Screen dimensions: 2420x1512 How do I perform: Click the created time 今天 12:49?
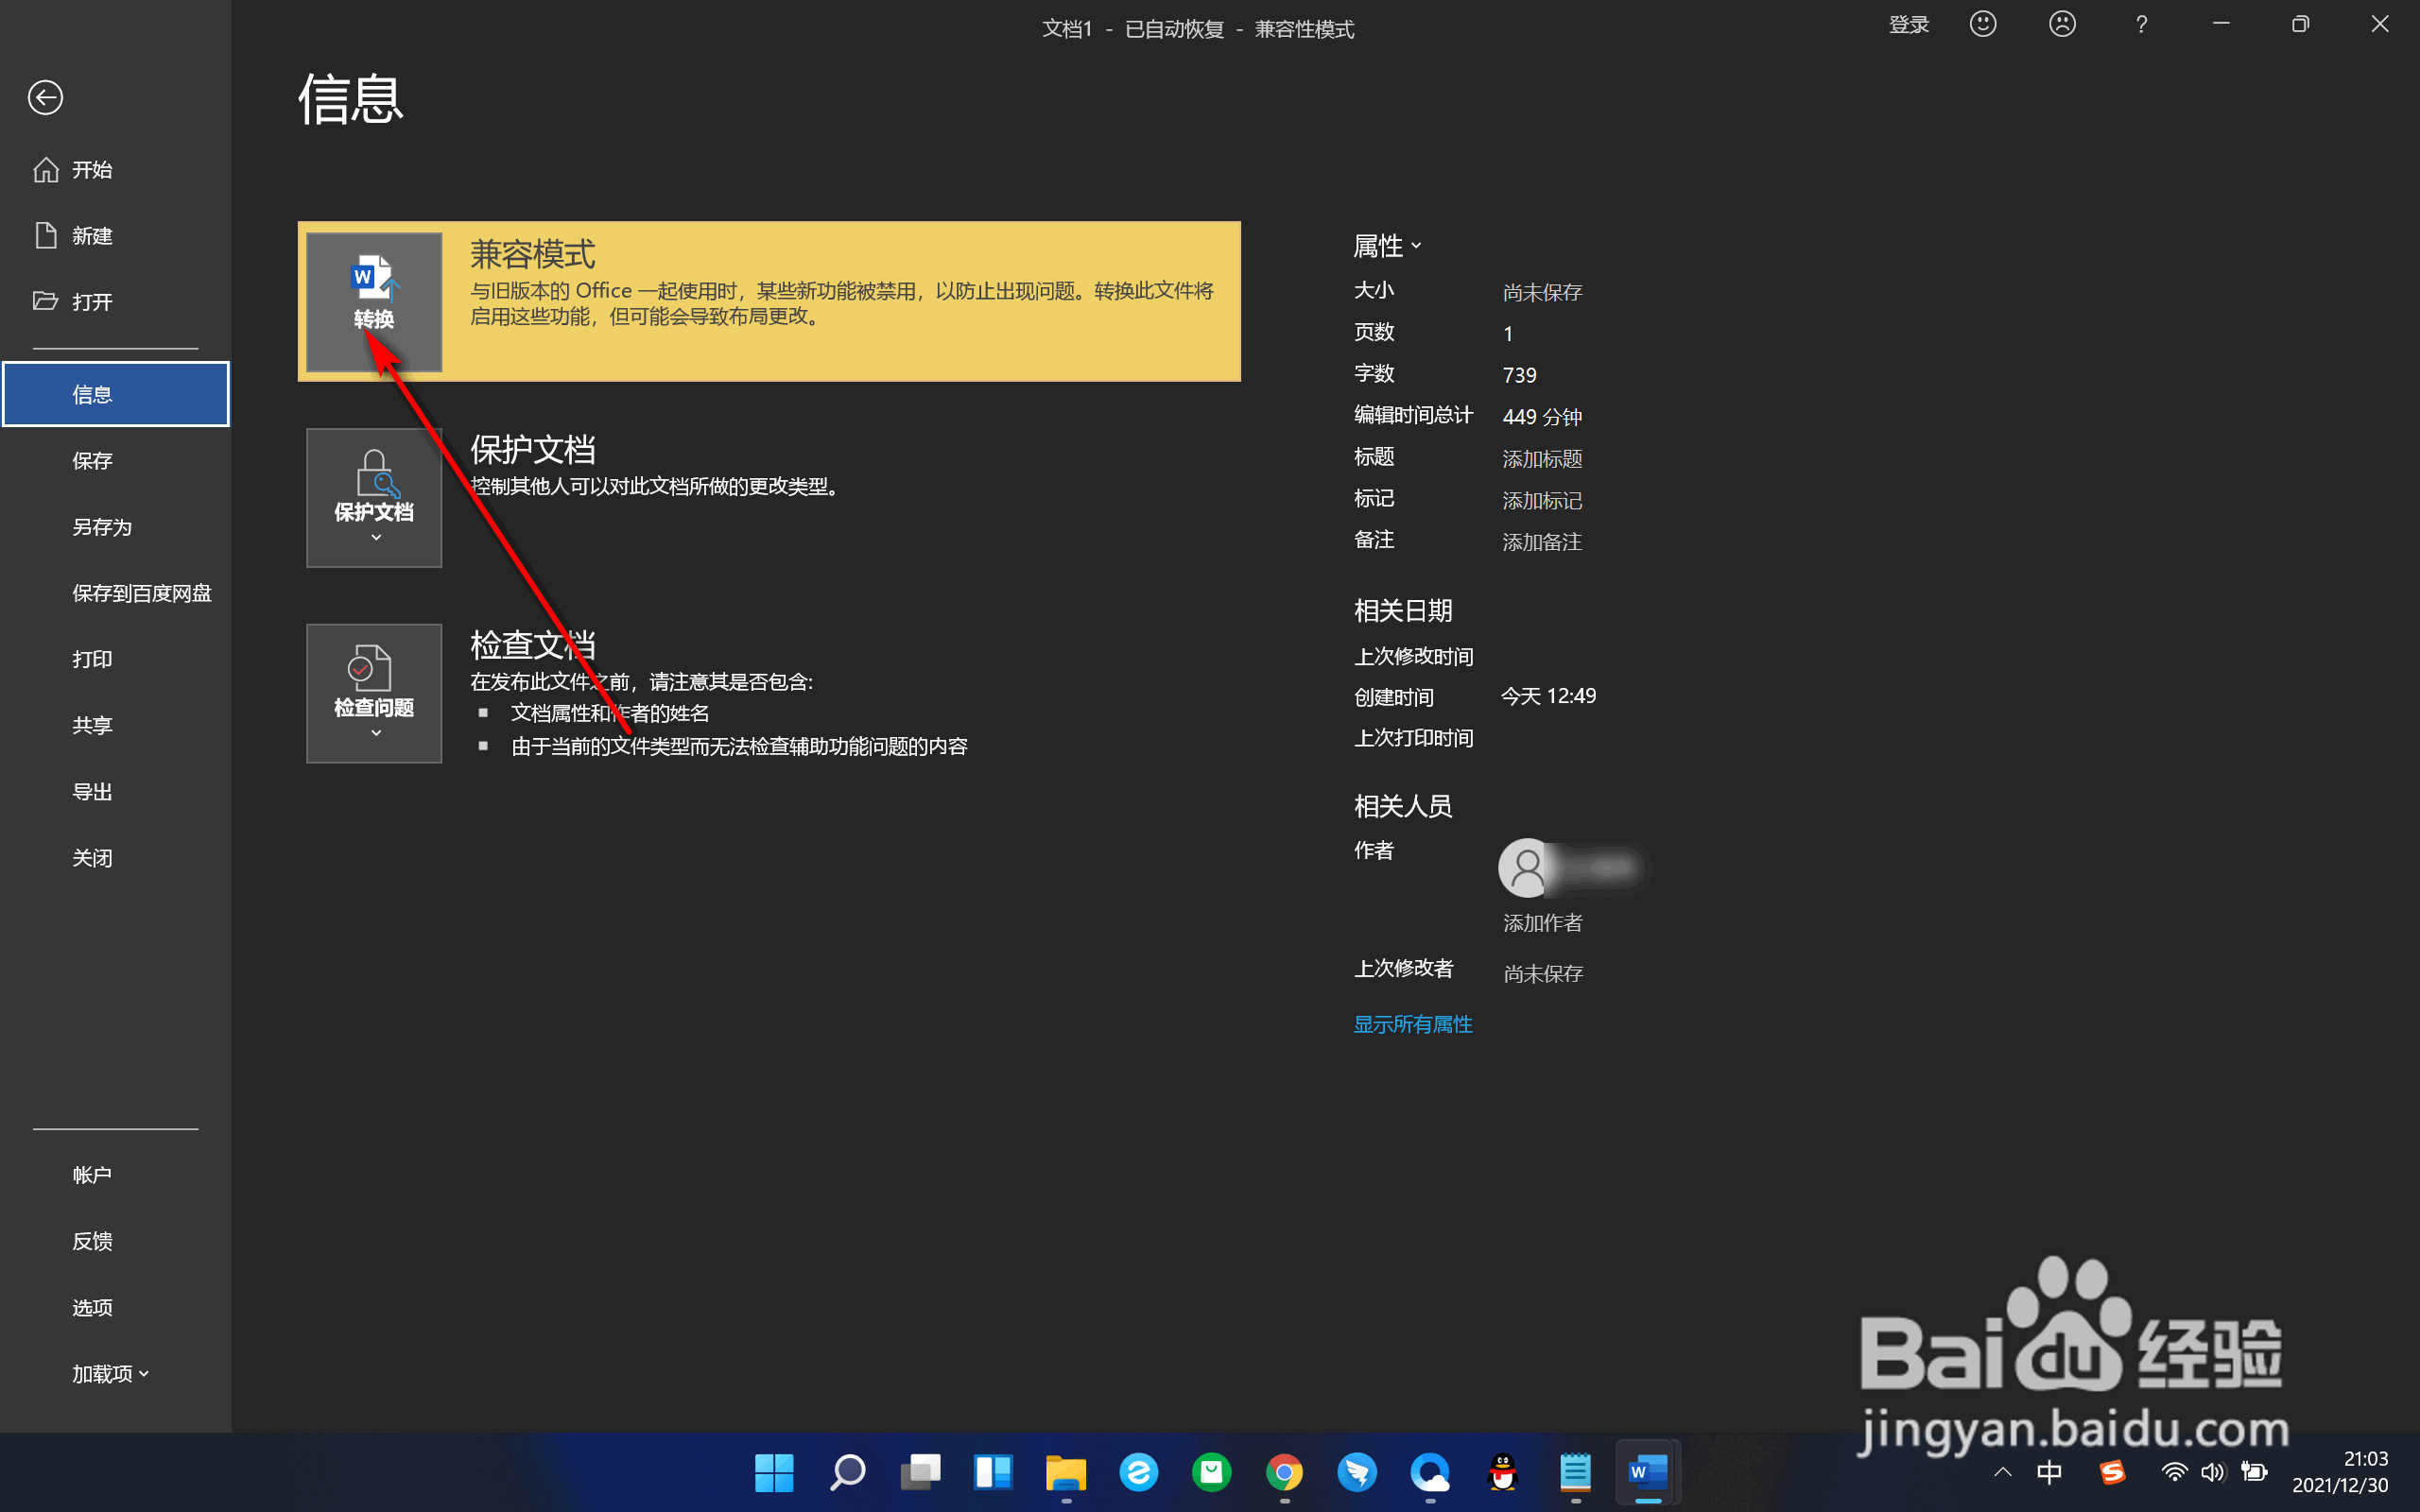click(x=1548, y=696)
